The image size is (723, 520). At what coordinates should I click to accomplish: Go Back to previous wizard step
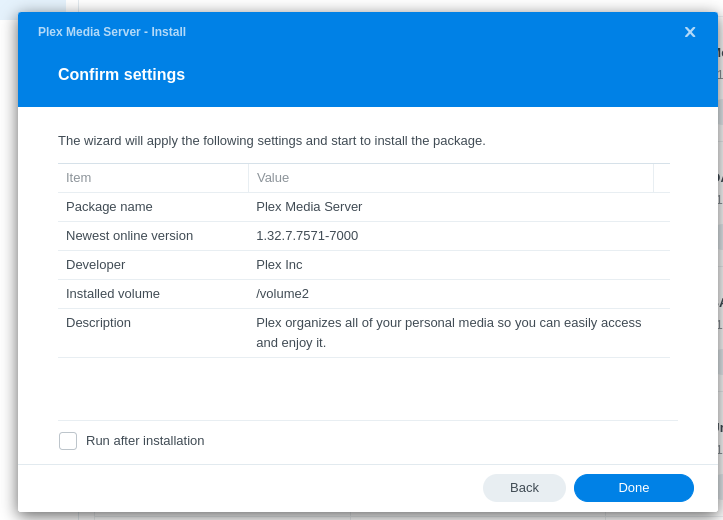[524, 488]
